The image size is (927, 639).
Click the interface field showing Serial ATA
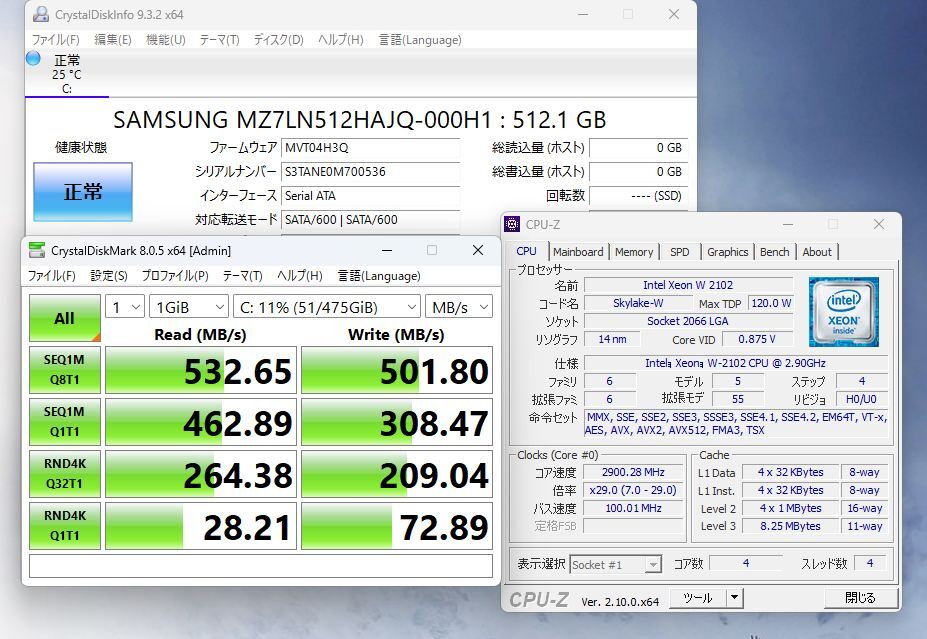(371, 196)
